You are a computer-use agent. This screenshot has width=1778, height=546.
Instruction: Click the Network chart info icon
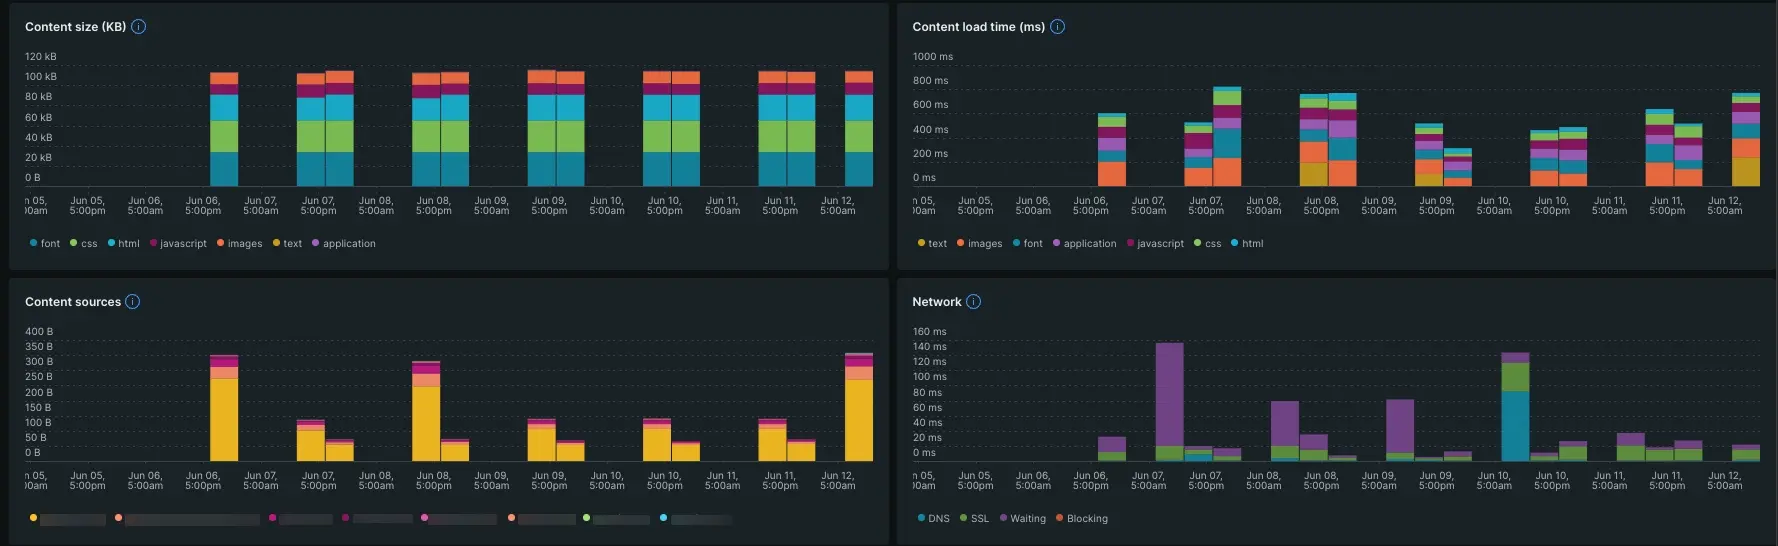point(973,302)
